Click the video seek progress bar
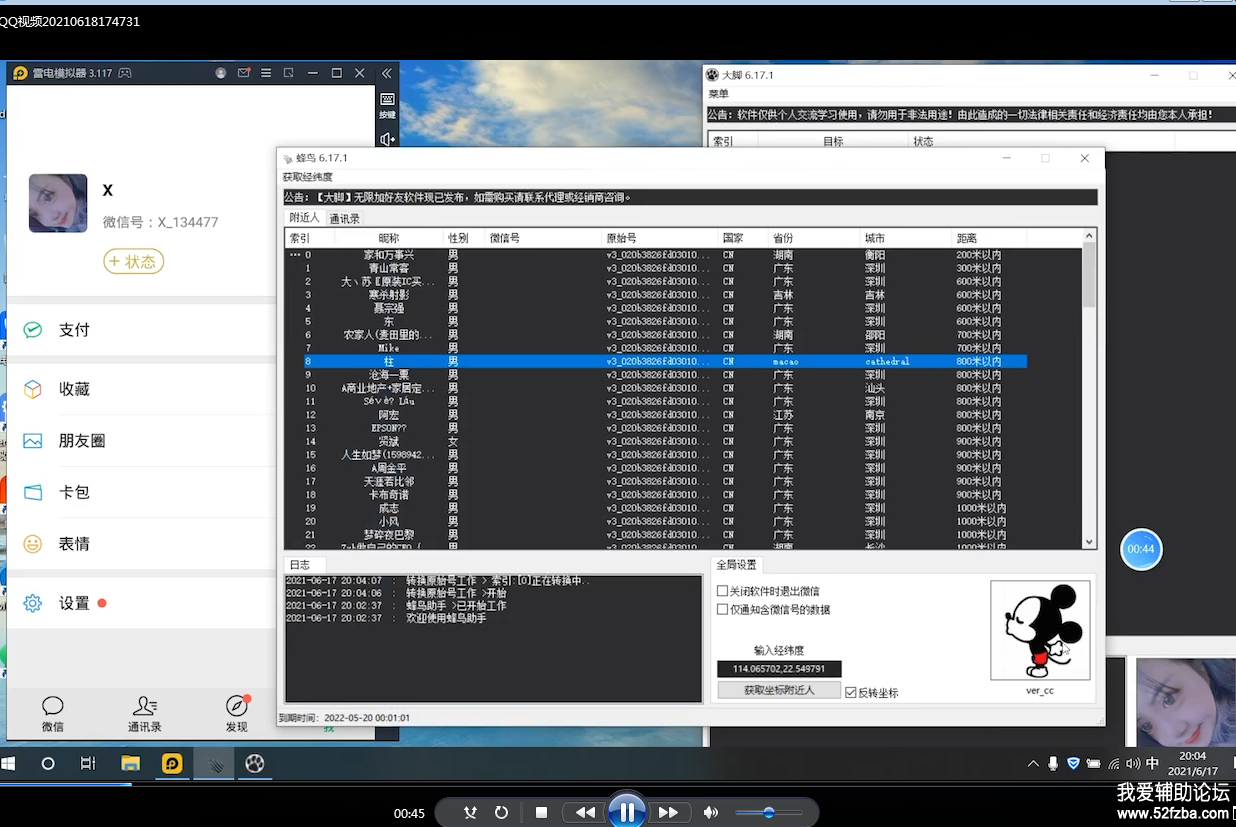 click(x=618, y=783)
